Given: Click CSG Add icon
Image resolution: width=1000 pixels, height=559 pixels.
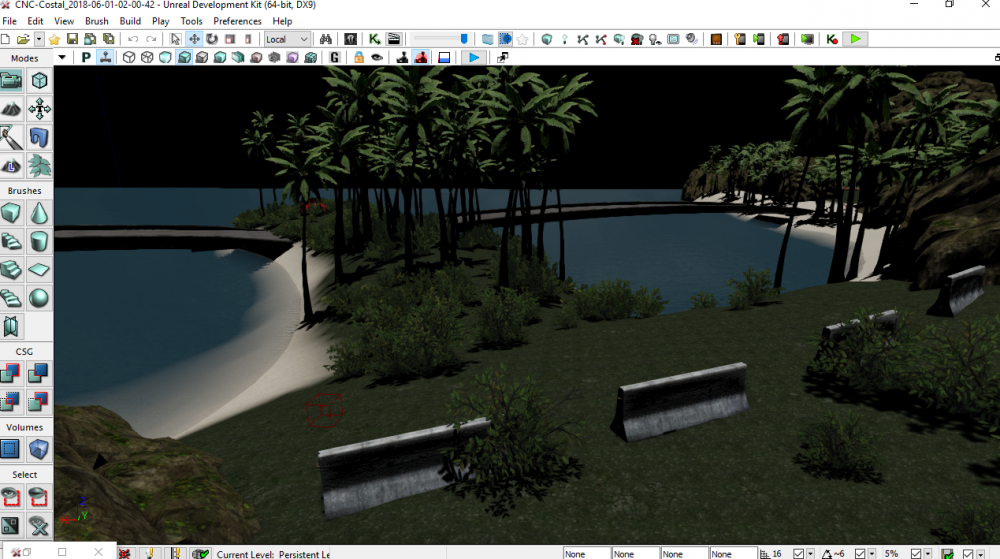Looking at the screenshot, I should [11, 373].
